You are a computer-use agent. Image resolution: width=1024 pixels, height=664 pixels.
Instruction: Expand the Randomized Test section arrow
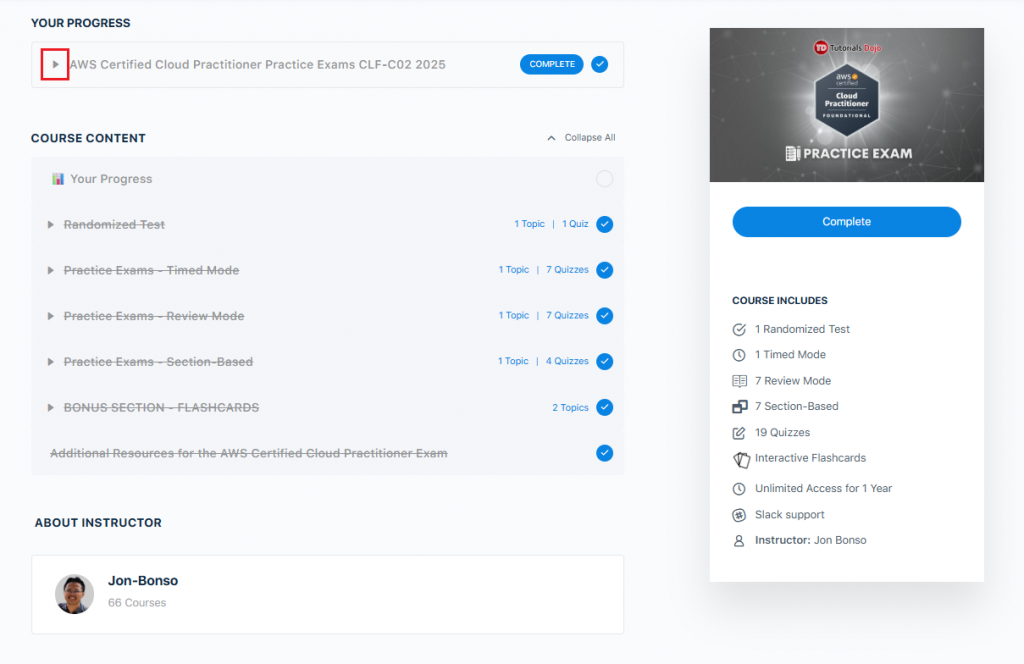[x=50, y=225]
